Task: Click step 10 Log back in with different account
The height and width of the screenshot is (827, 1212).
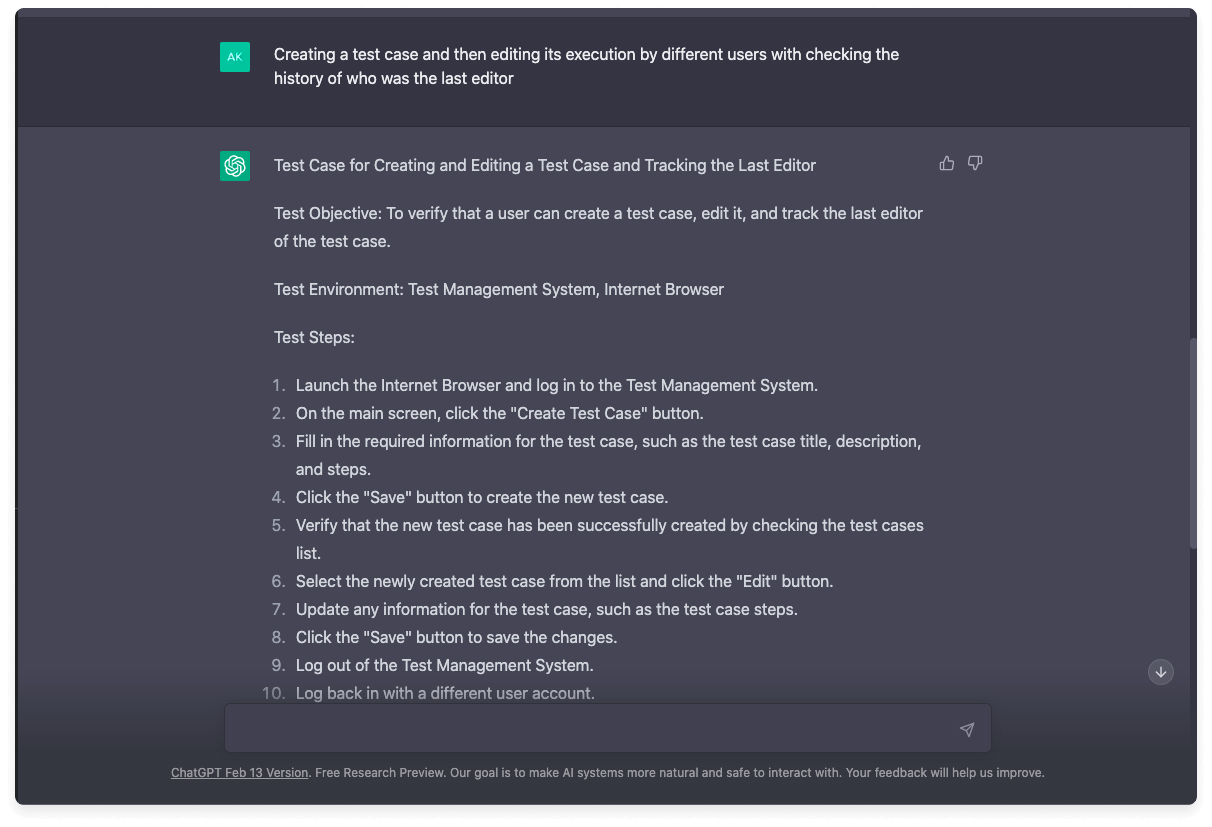Action: [445, 694]
